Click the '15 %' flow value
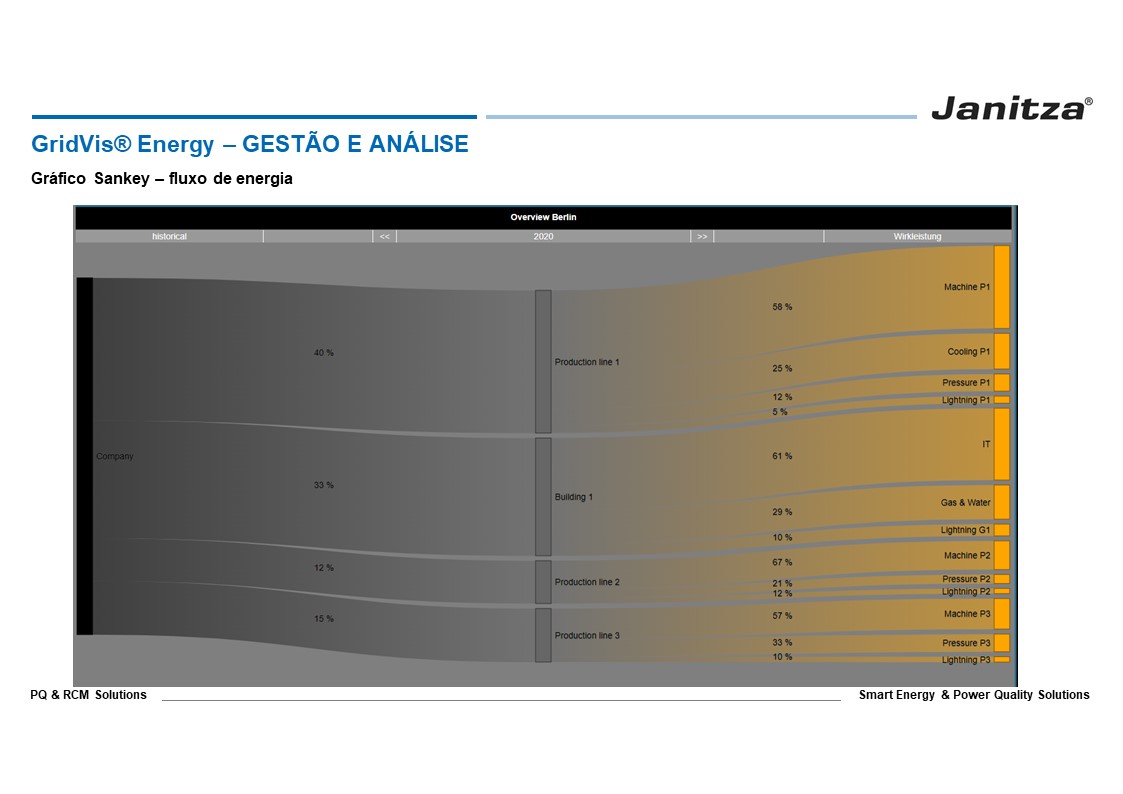Screen dimensions: 1123x794 (x=324, y=619)
